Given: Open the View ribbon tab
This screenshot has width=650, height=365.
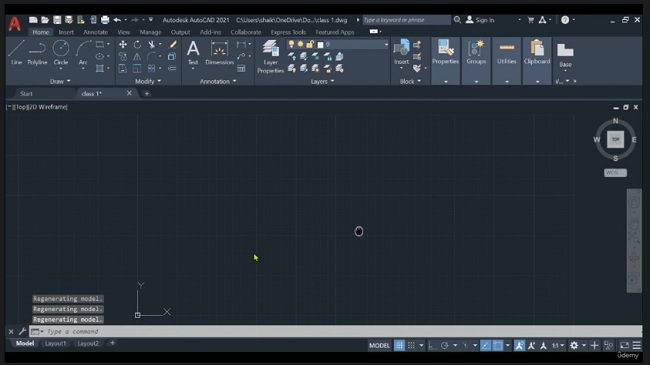Looking at the screenshot, I should pos(124,32).
